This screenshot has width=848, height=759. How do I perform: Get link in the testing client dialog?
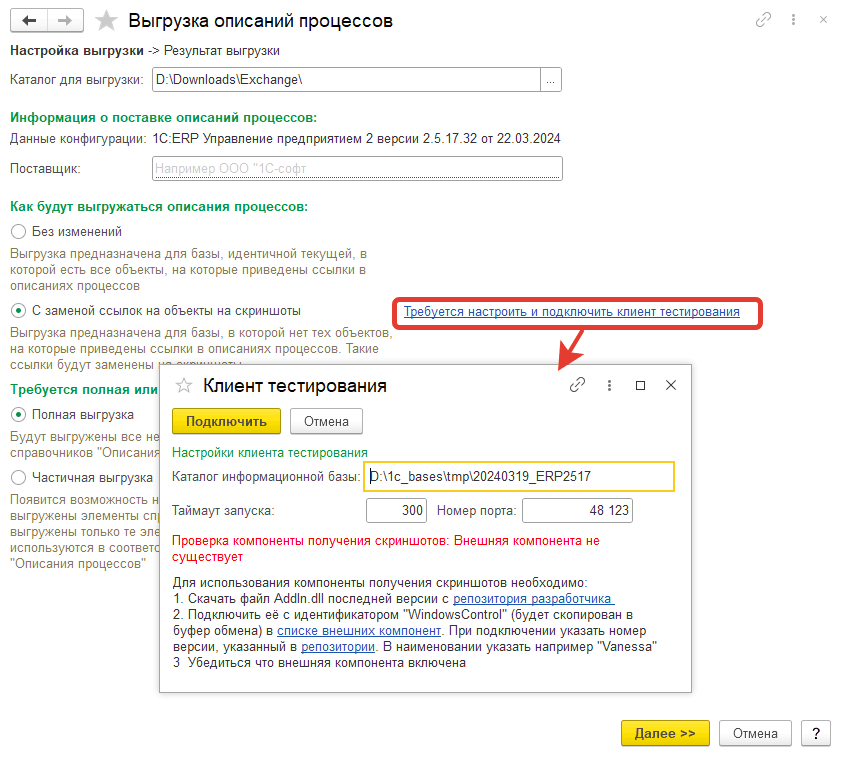[577, 385]
